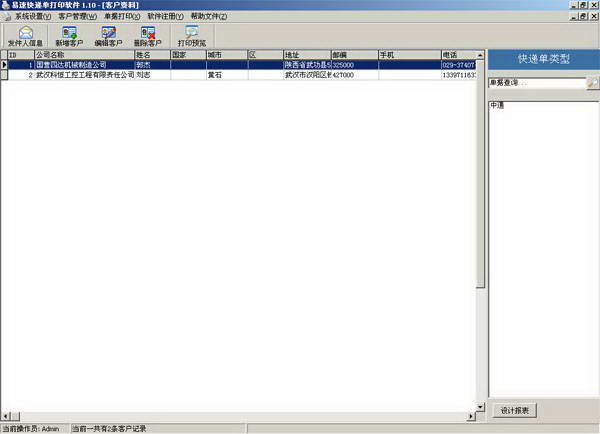Image resolution: width=600 pixels, height=434 pixels.
Task: Open 打印预览 print preview icon
Action: (192, 37)
